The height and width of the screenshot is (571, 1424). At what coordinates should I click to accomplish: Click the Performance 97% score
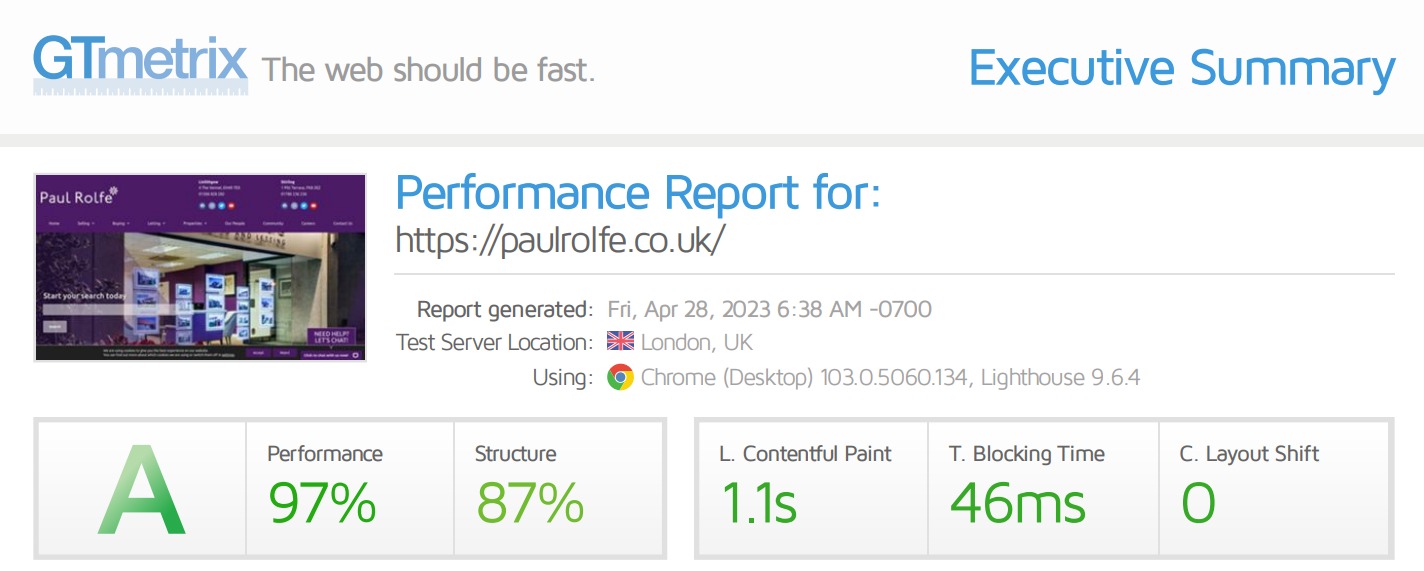tap(322, 503)
